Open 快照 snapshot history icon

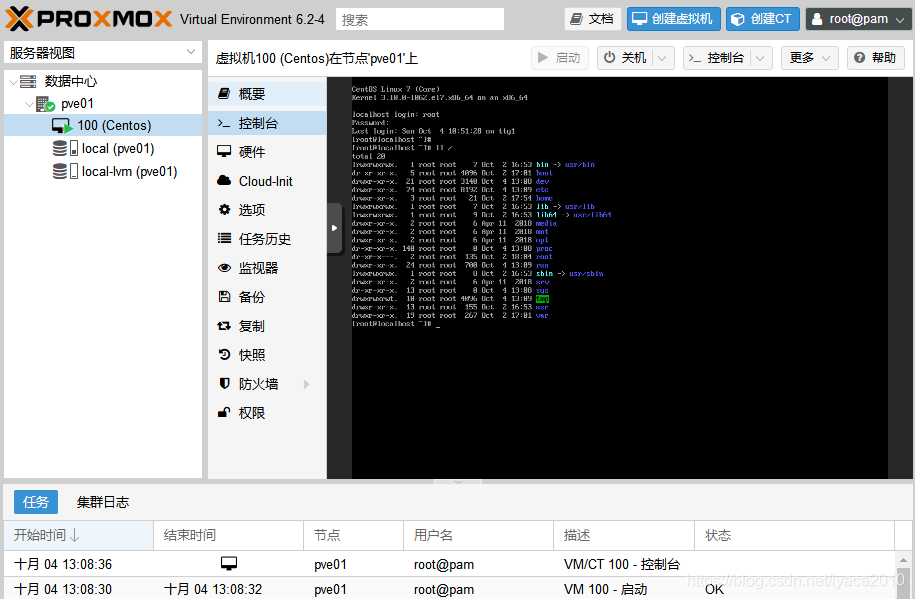[224, 354]
